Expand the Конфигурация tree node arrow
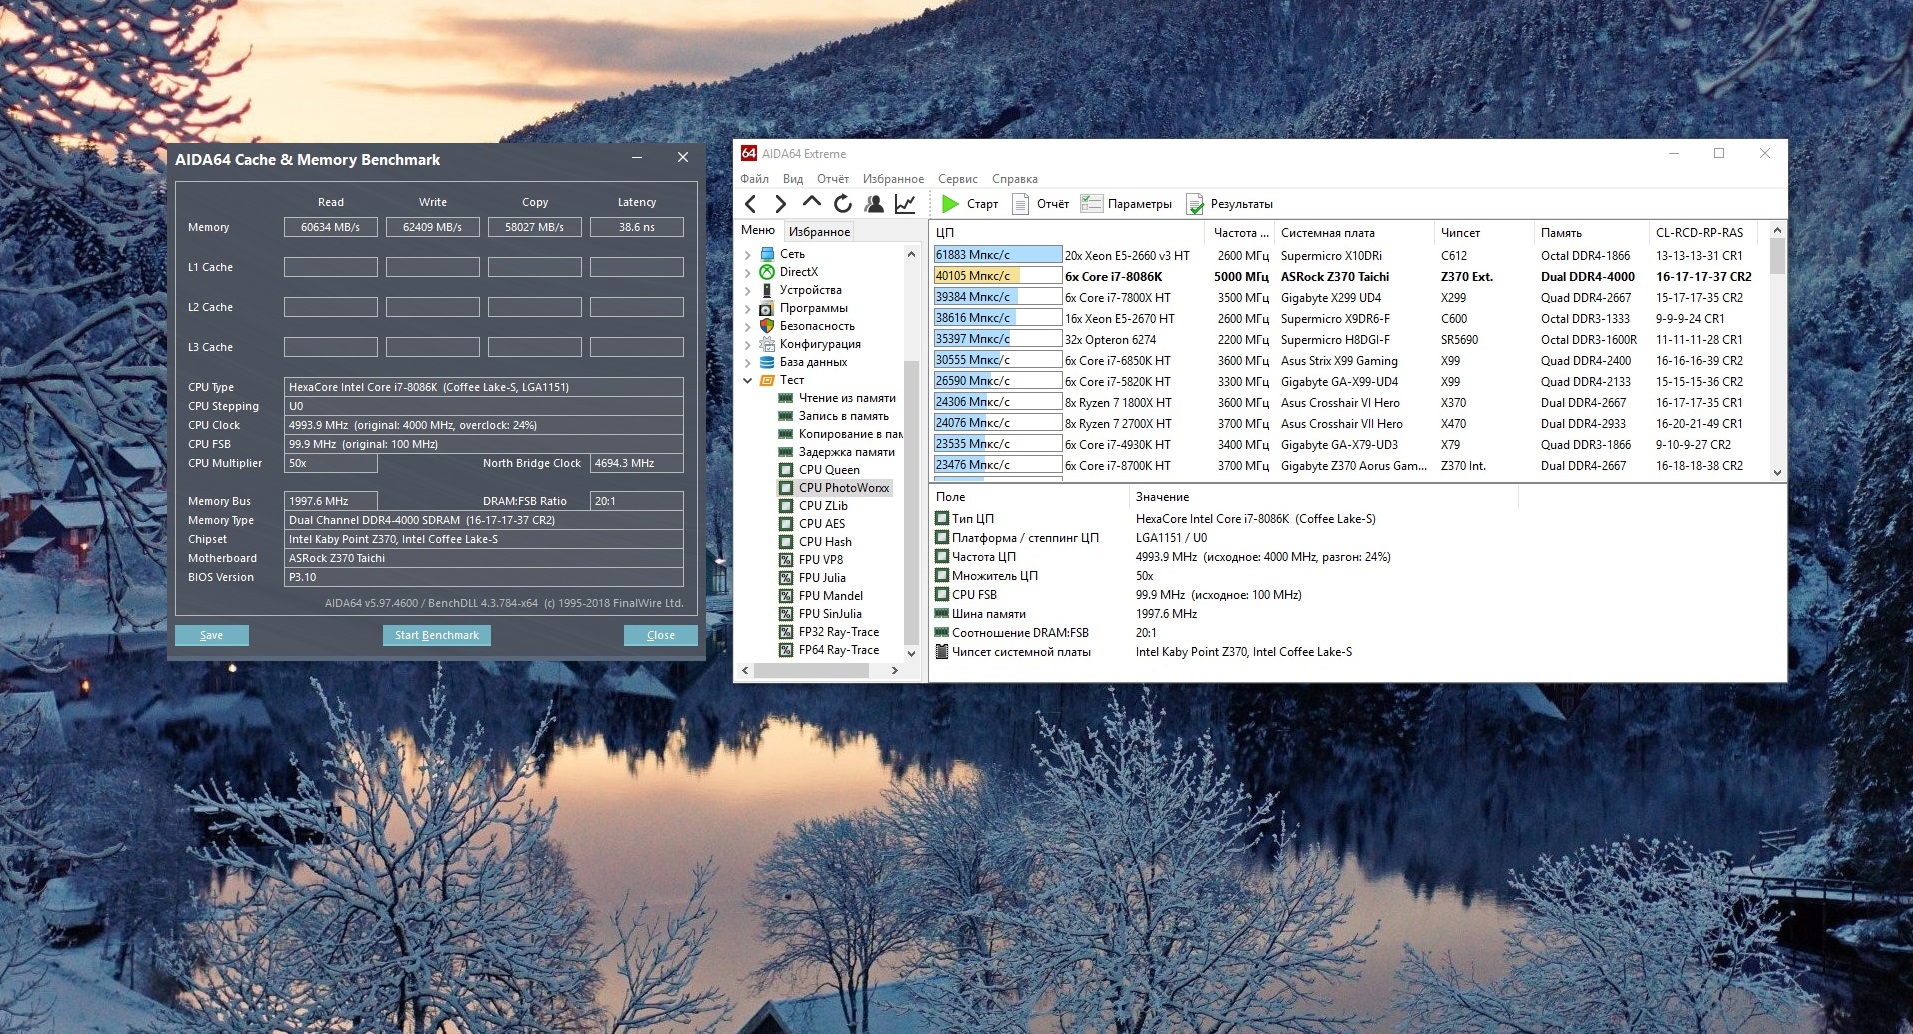Screen dimensions: 1913x1034 [748, 344]
